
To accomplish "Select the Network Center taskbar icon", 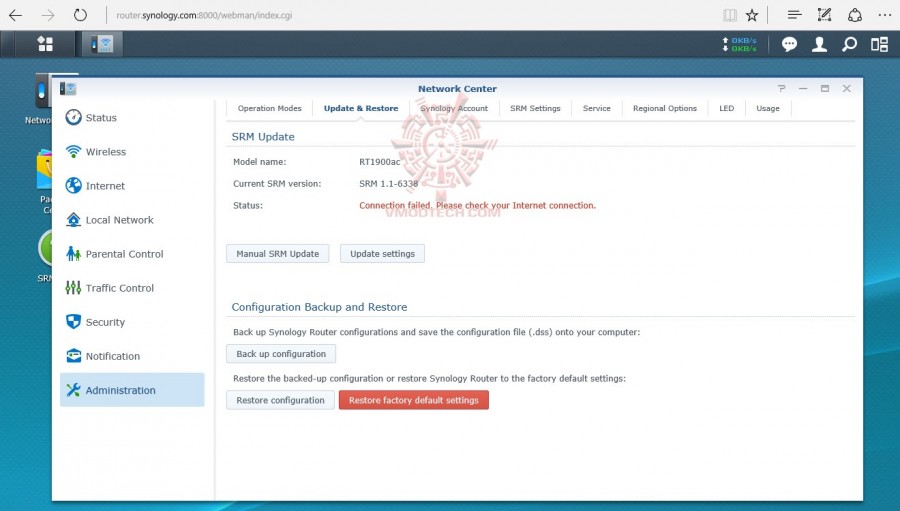I will 102,44.
